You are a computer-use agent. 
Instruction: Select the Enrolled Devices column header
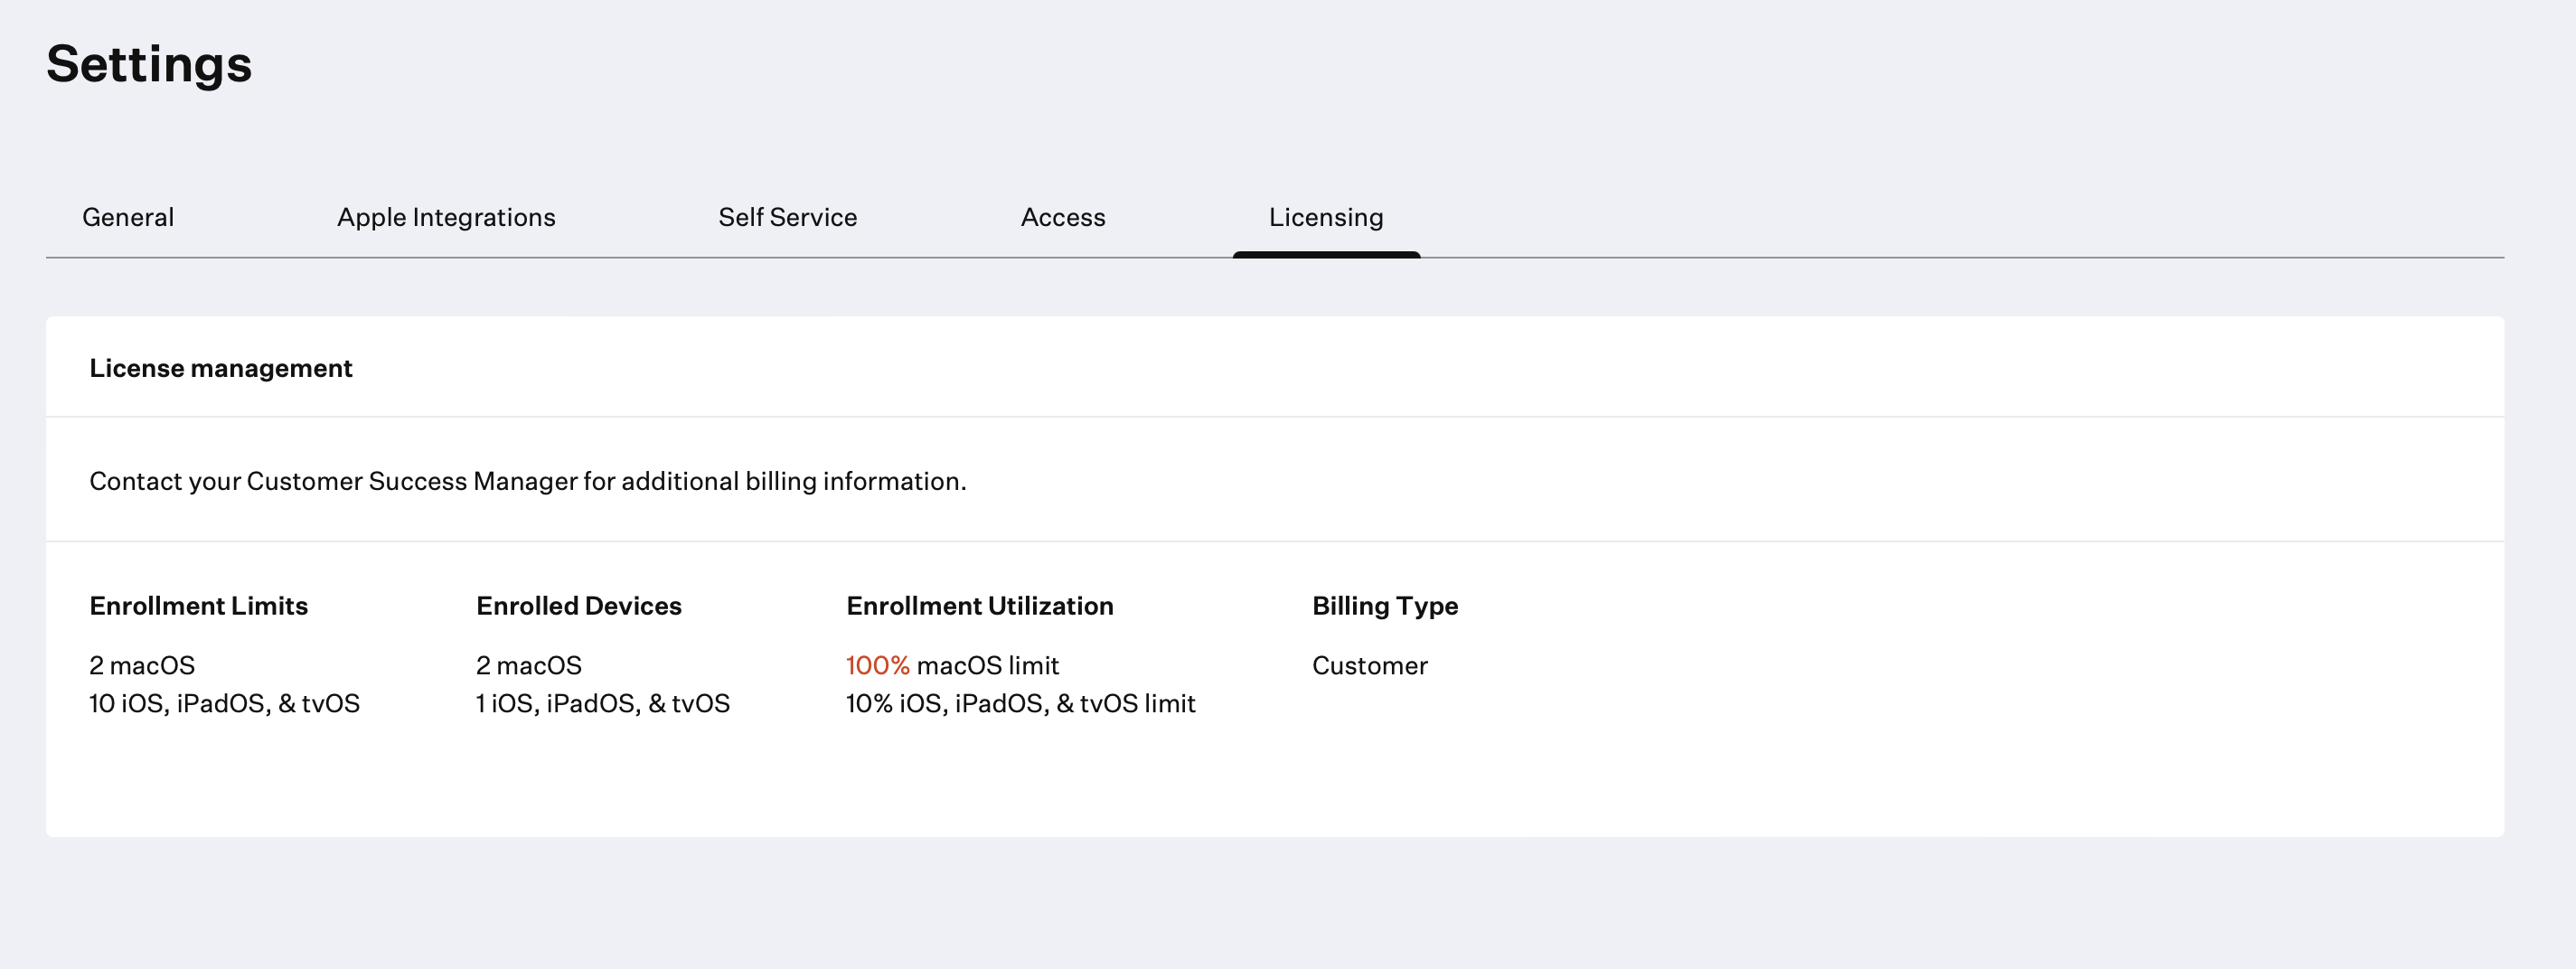578,606
